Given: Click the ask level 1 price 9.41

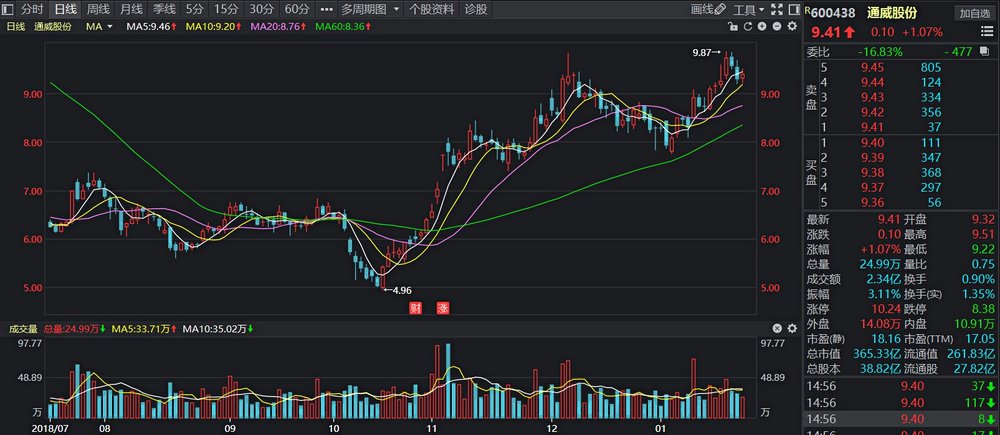Looking at the screenshot, I should click(873, 127).
